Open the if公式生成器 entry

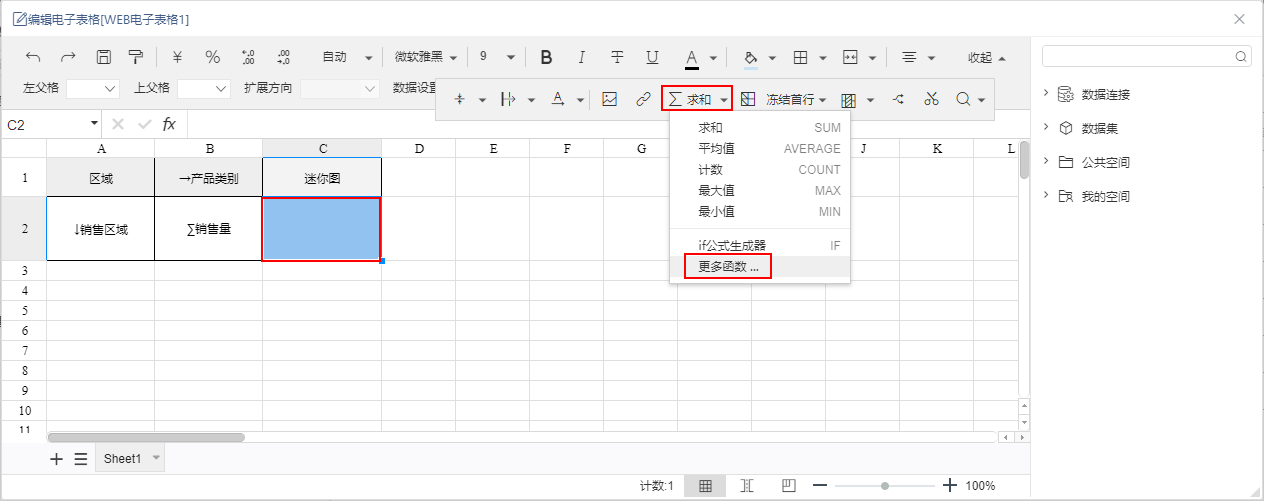(760, 245)
